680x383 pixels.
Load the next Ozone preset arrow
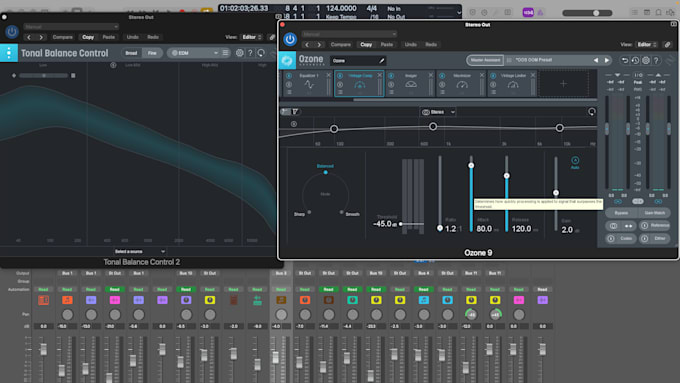(x=607, y=60)
